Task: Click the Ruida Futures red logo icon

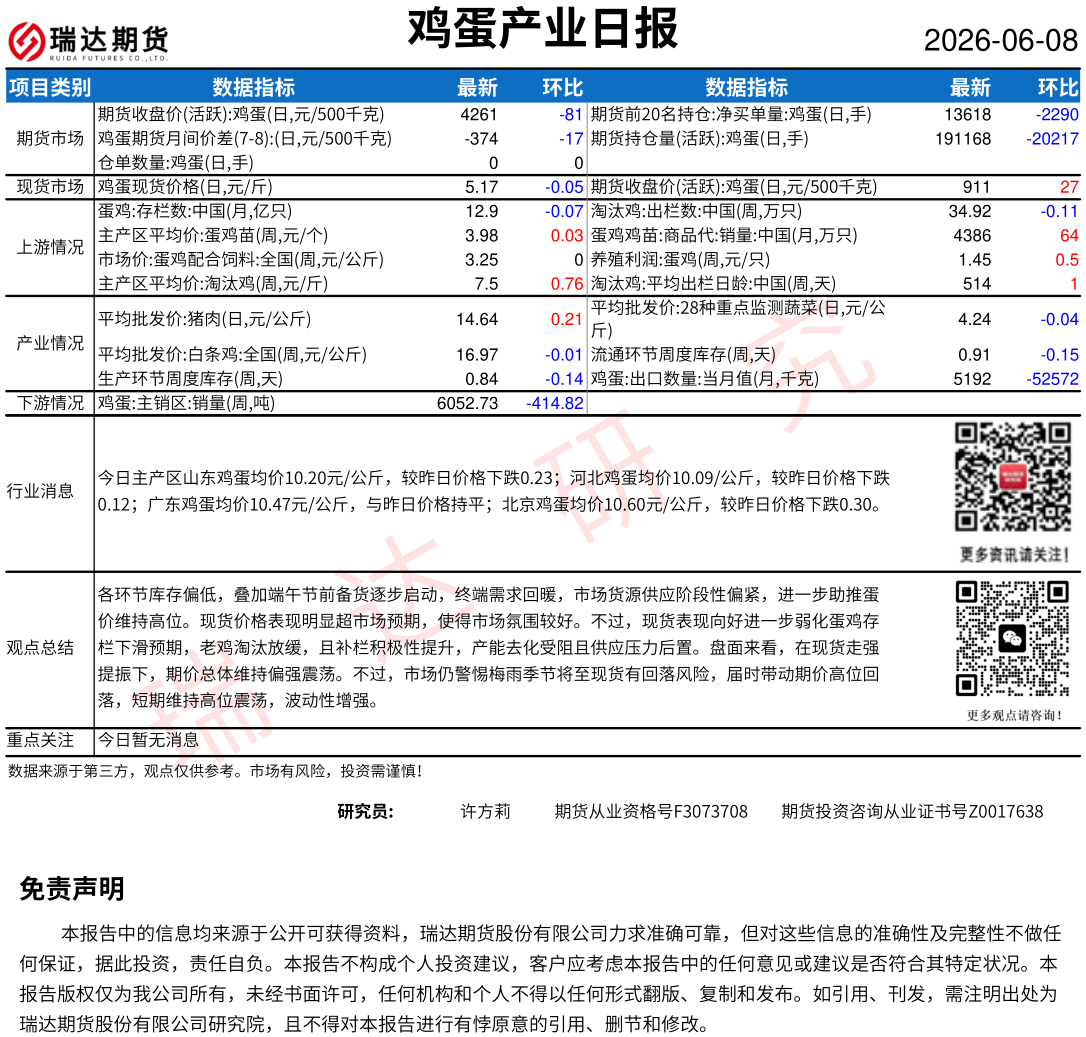Action: [26, 40]
